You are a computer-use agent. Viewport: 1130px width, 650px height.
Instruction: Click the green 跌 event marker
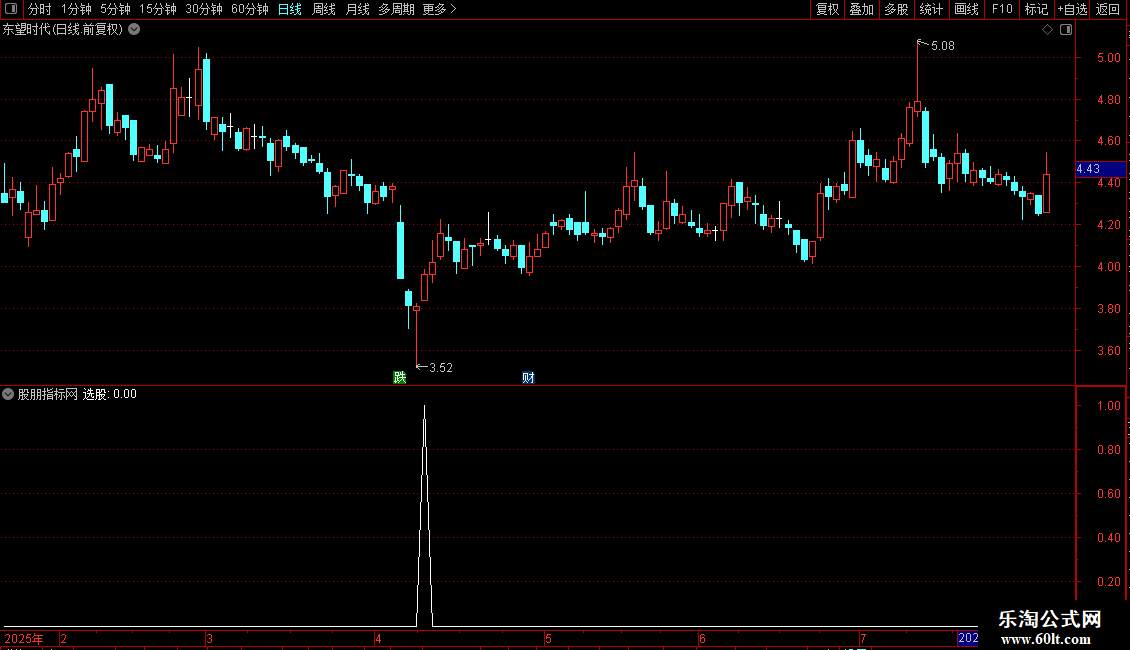pyautogui.click(x=399, y=378)
